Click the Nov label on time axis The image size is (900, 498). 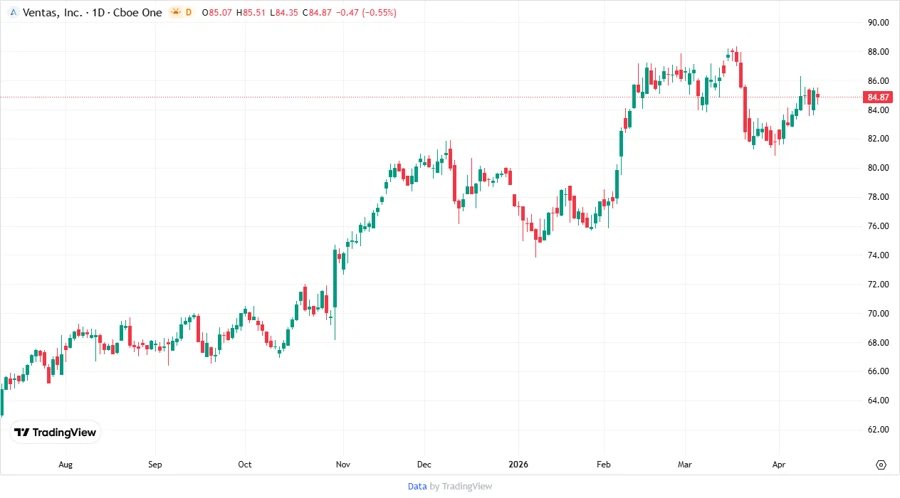coord(343,465)
